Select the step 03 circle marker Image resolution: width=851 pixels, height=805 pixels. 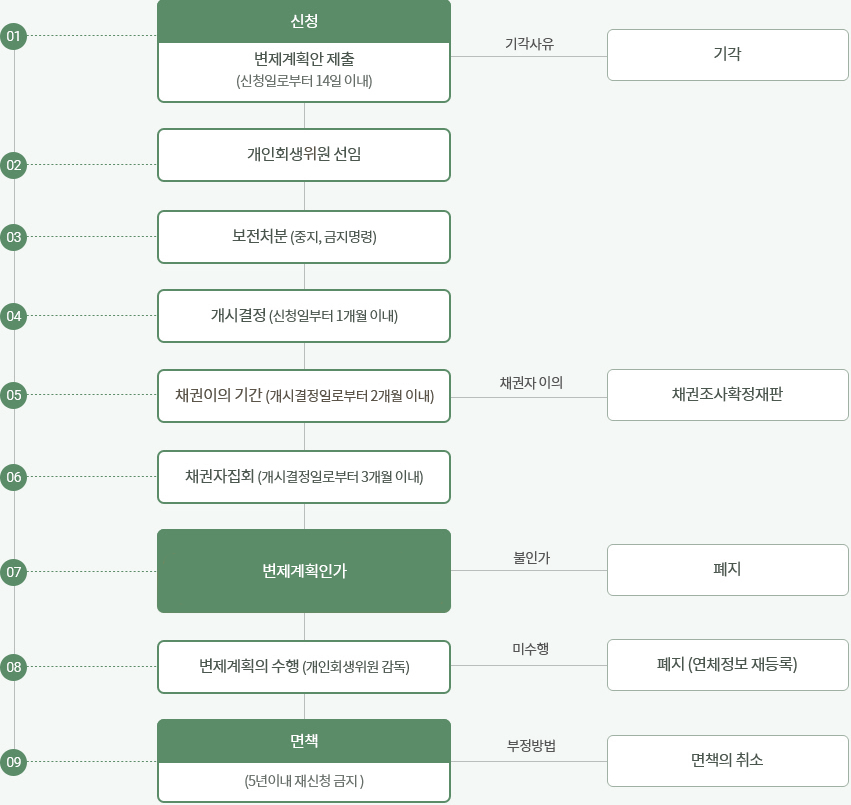tap(14, 237)
